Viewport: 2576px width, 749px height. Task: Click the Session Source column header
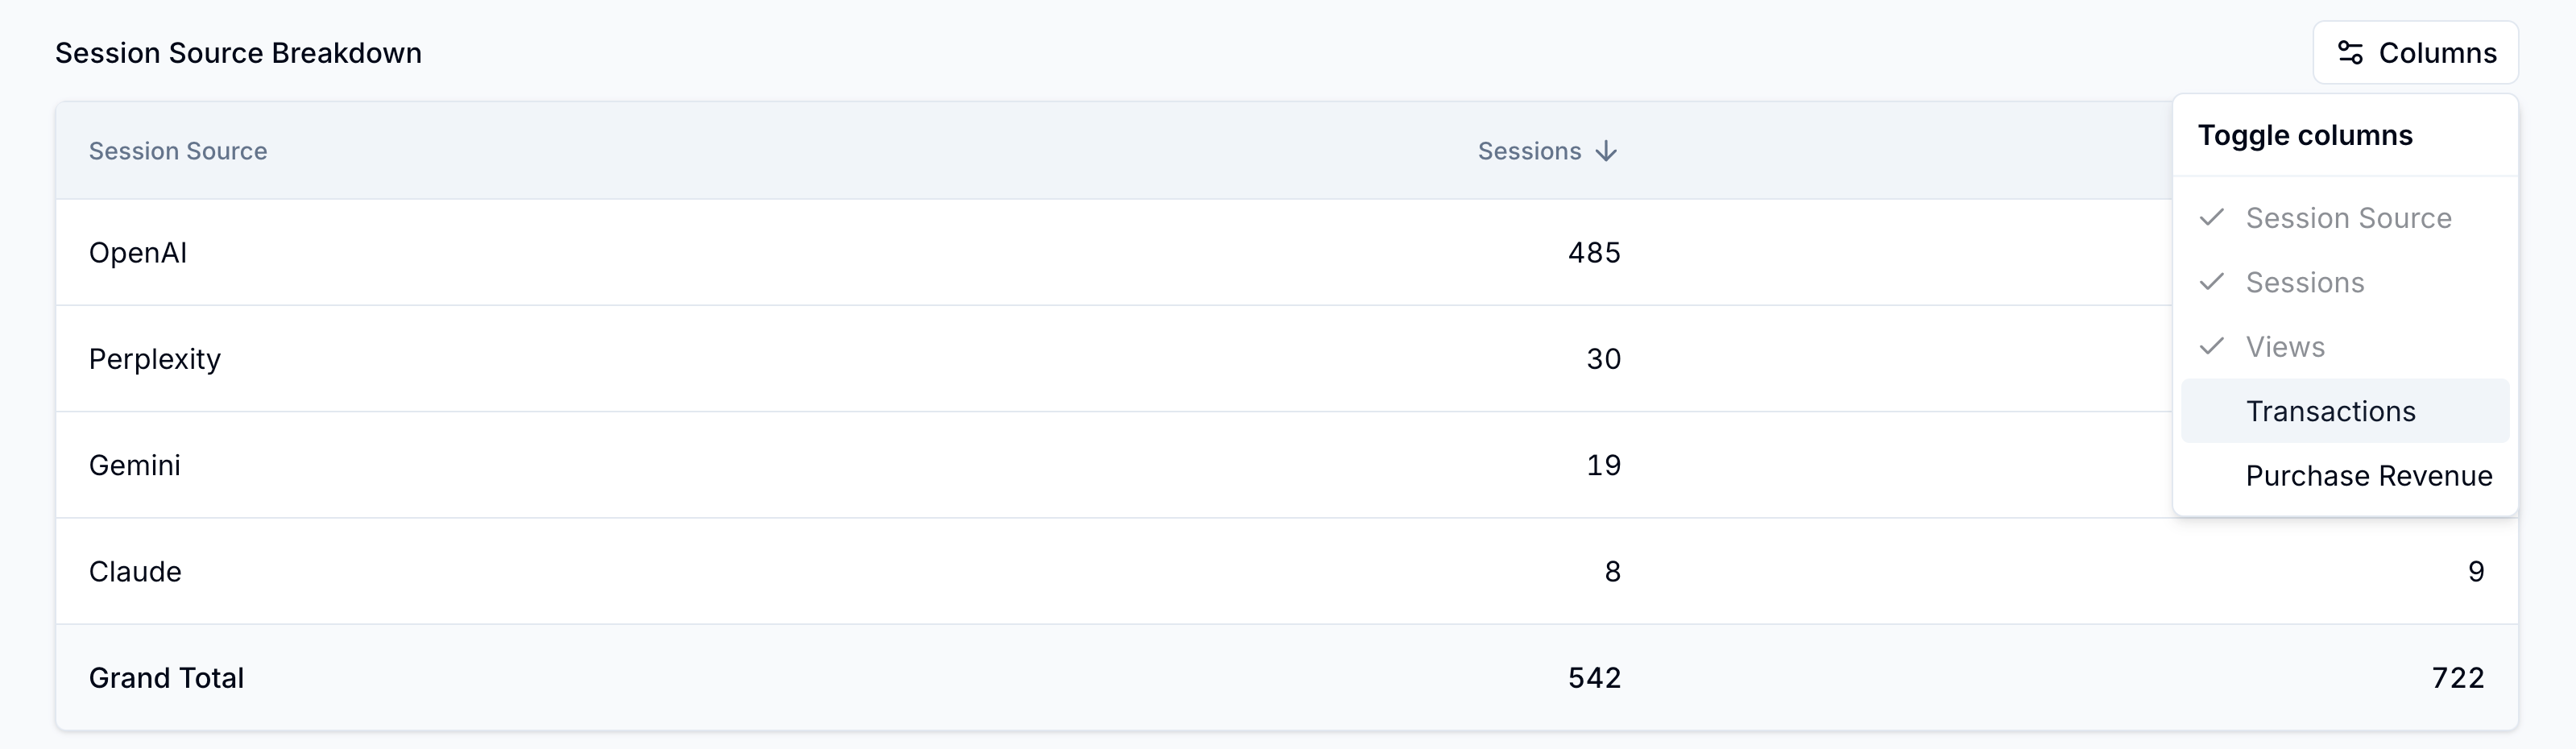[178, 151]
